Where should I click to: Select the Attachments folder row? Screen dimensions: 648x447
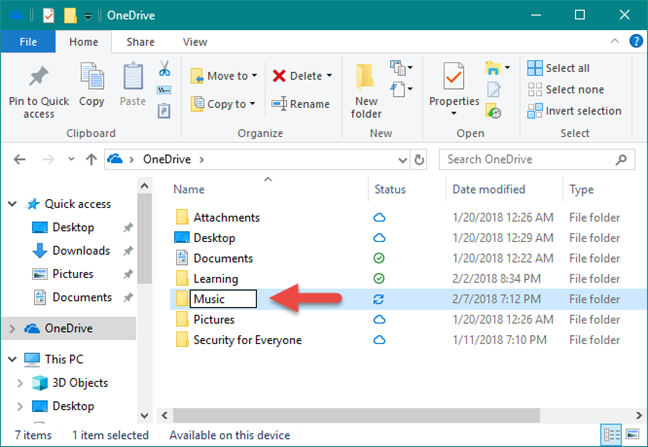pyautogui.click(x=408, y=217)
